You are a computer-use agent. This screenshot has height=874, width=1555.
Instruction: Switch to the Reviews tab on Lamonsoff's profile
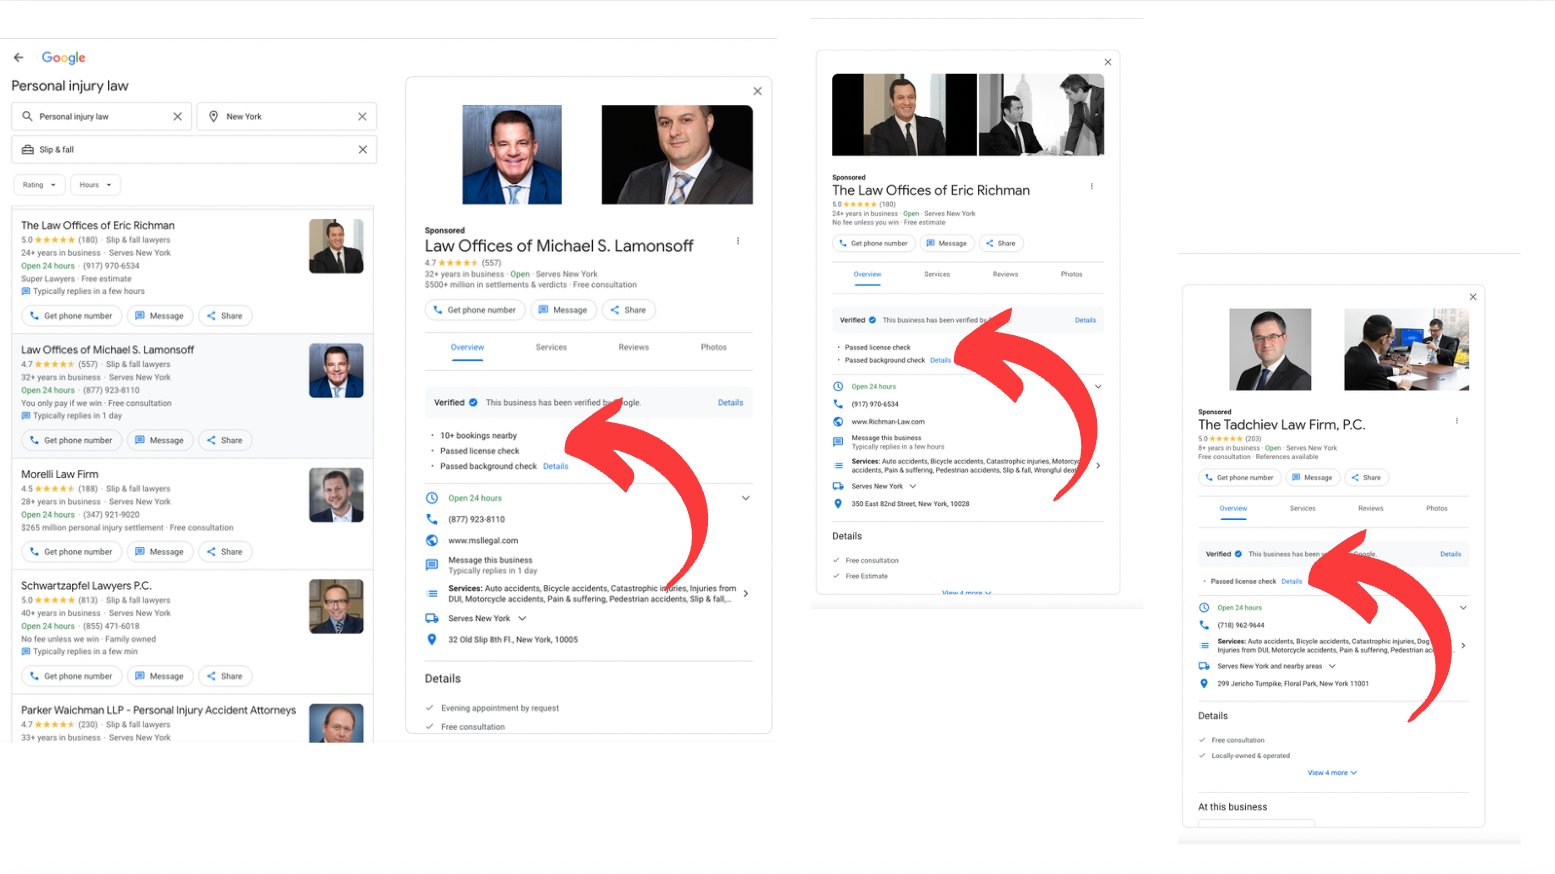pos(633,347)
